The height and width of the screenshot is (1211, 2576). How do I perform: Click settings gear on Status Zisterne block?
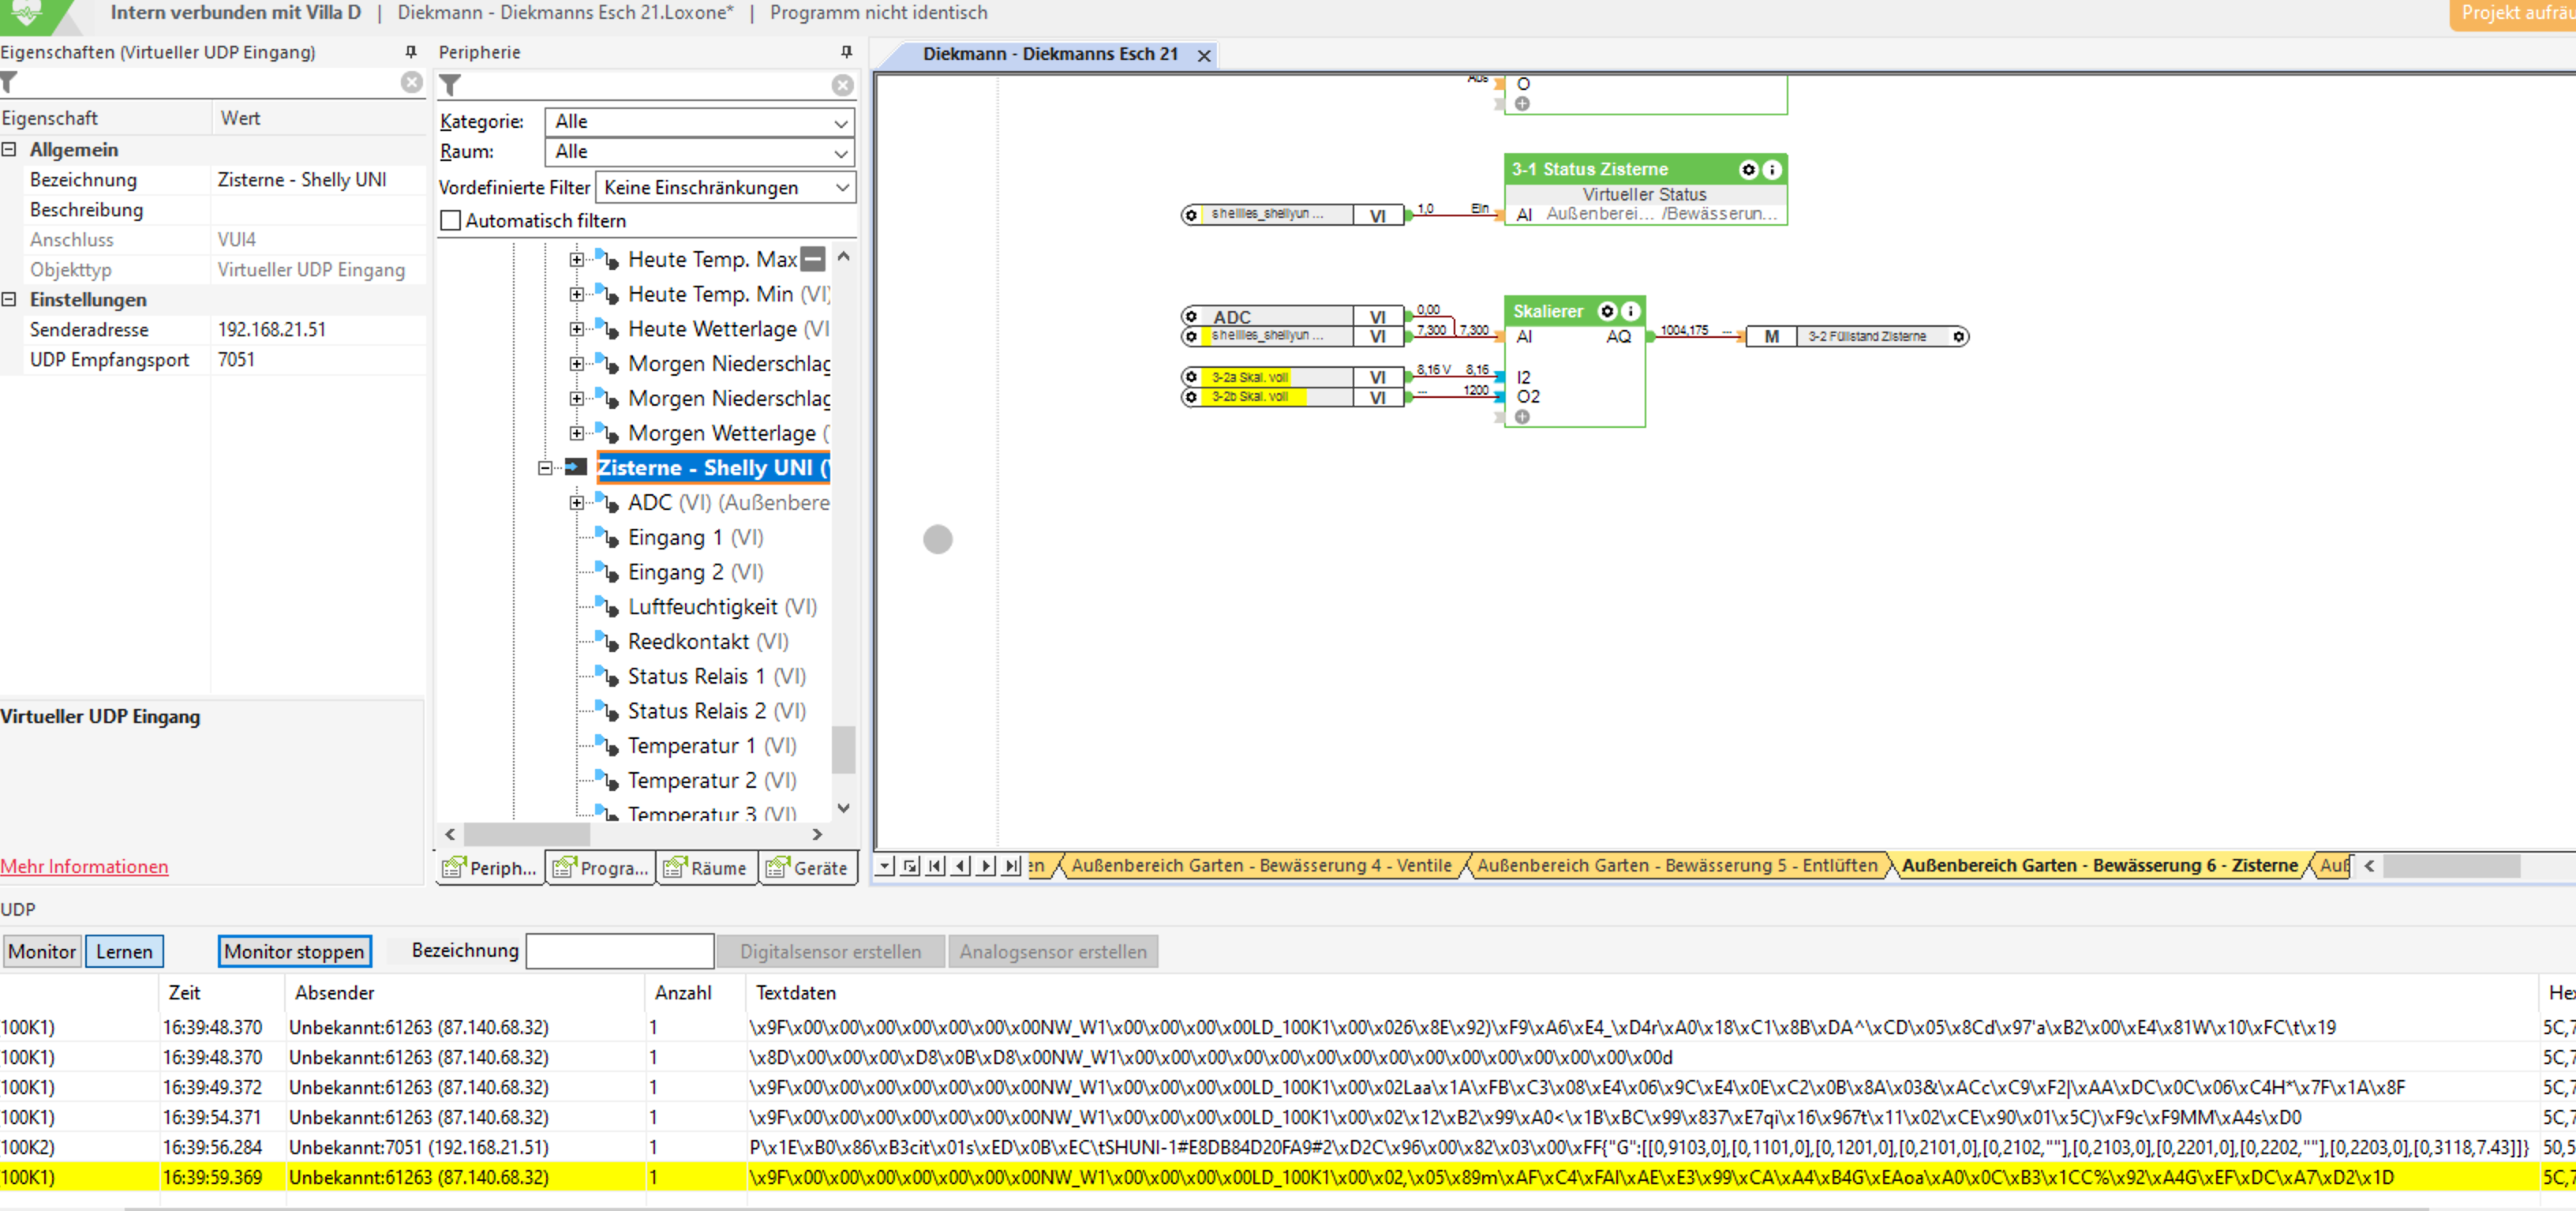[1748, 169]
